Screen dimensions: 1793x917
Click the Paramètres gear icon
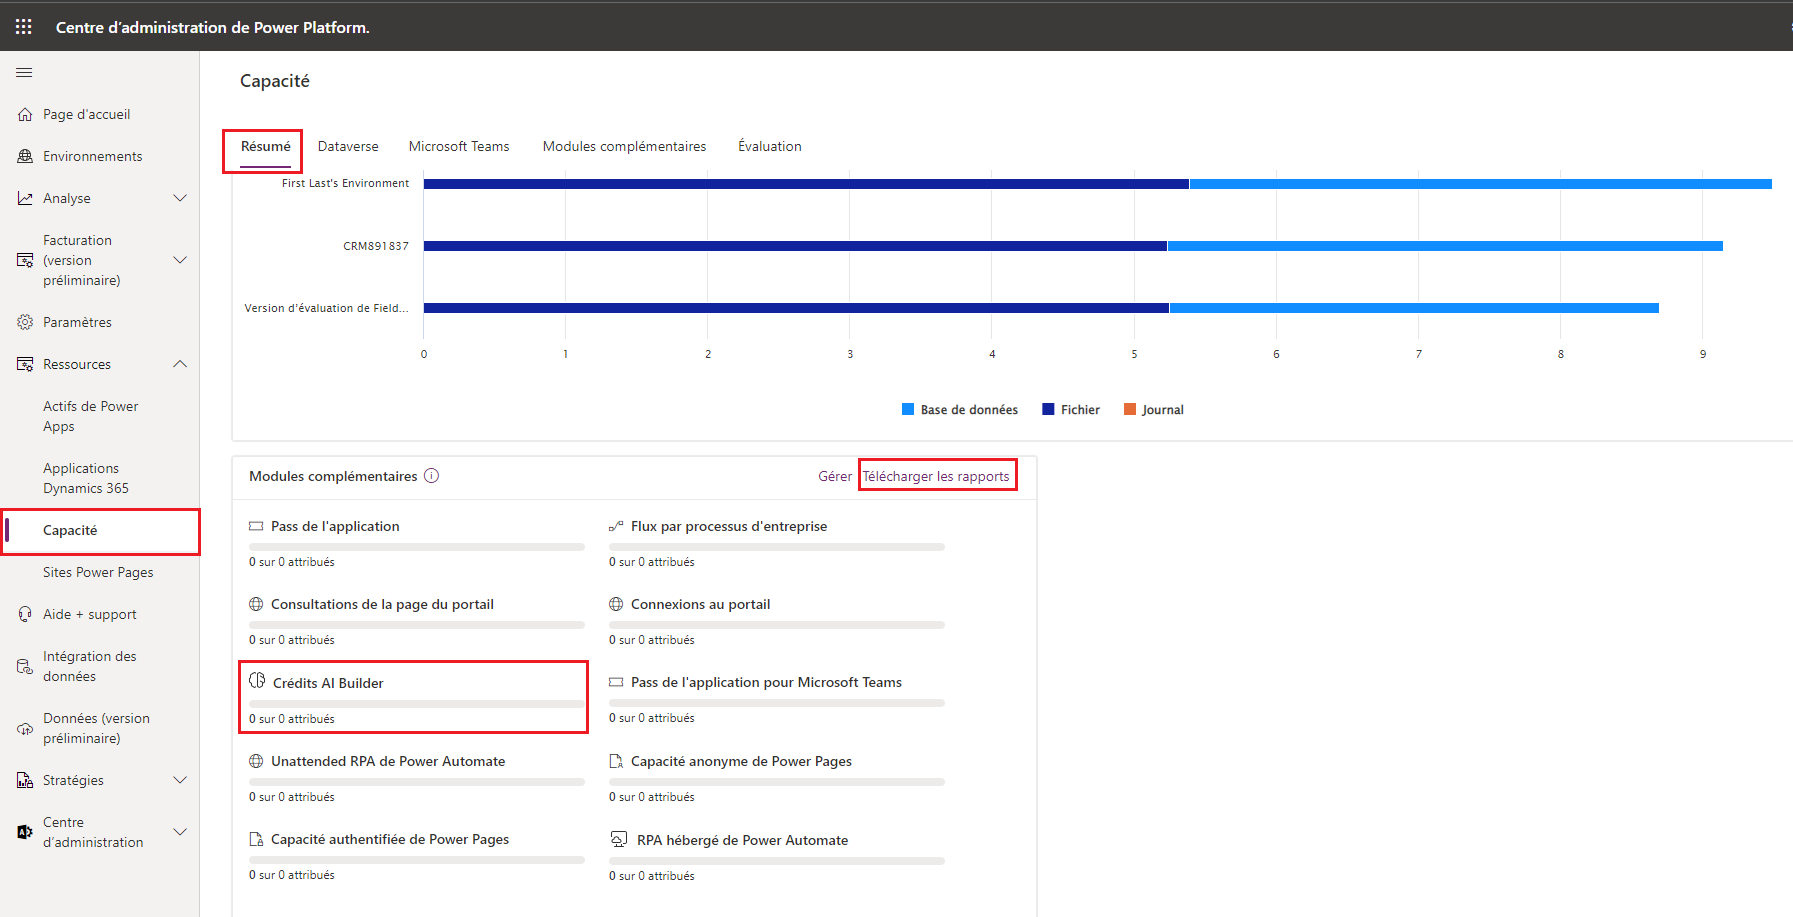pyautogui.click(x=25, y=323)
